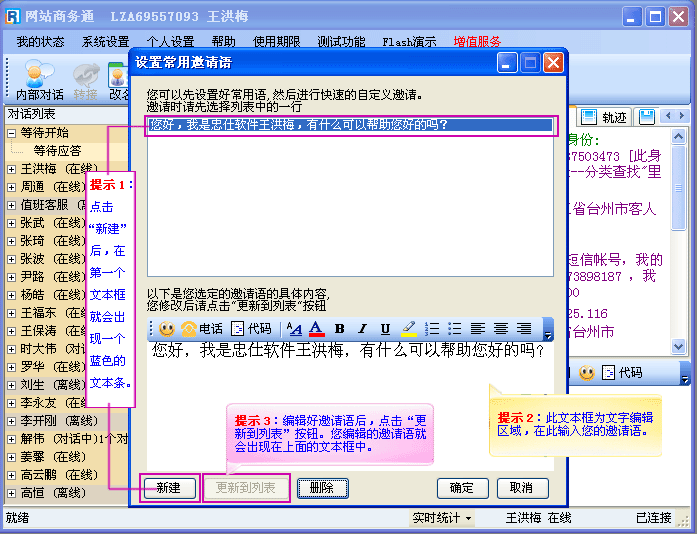Insert an emoticon from the dialog toolbar
The image size is (697, 534).
pos(166,328)
